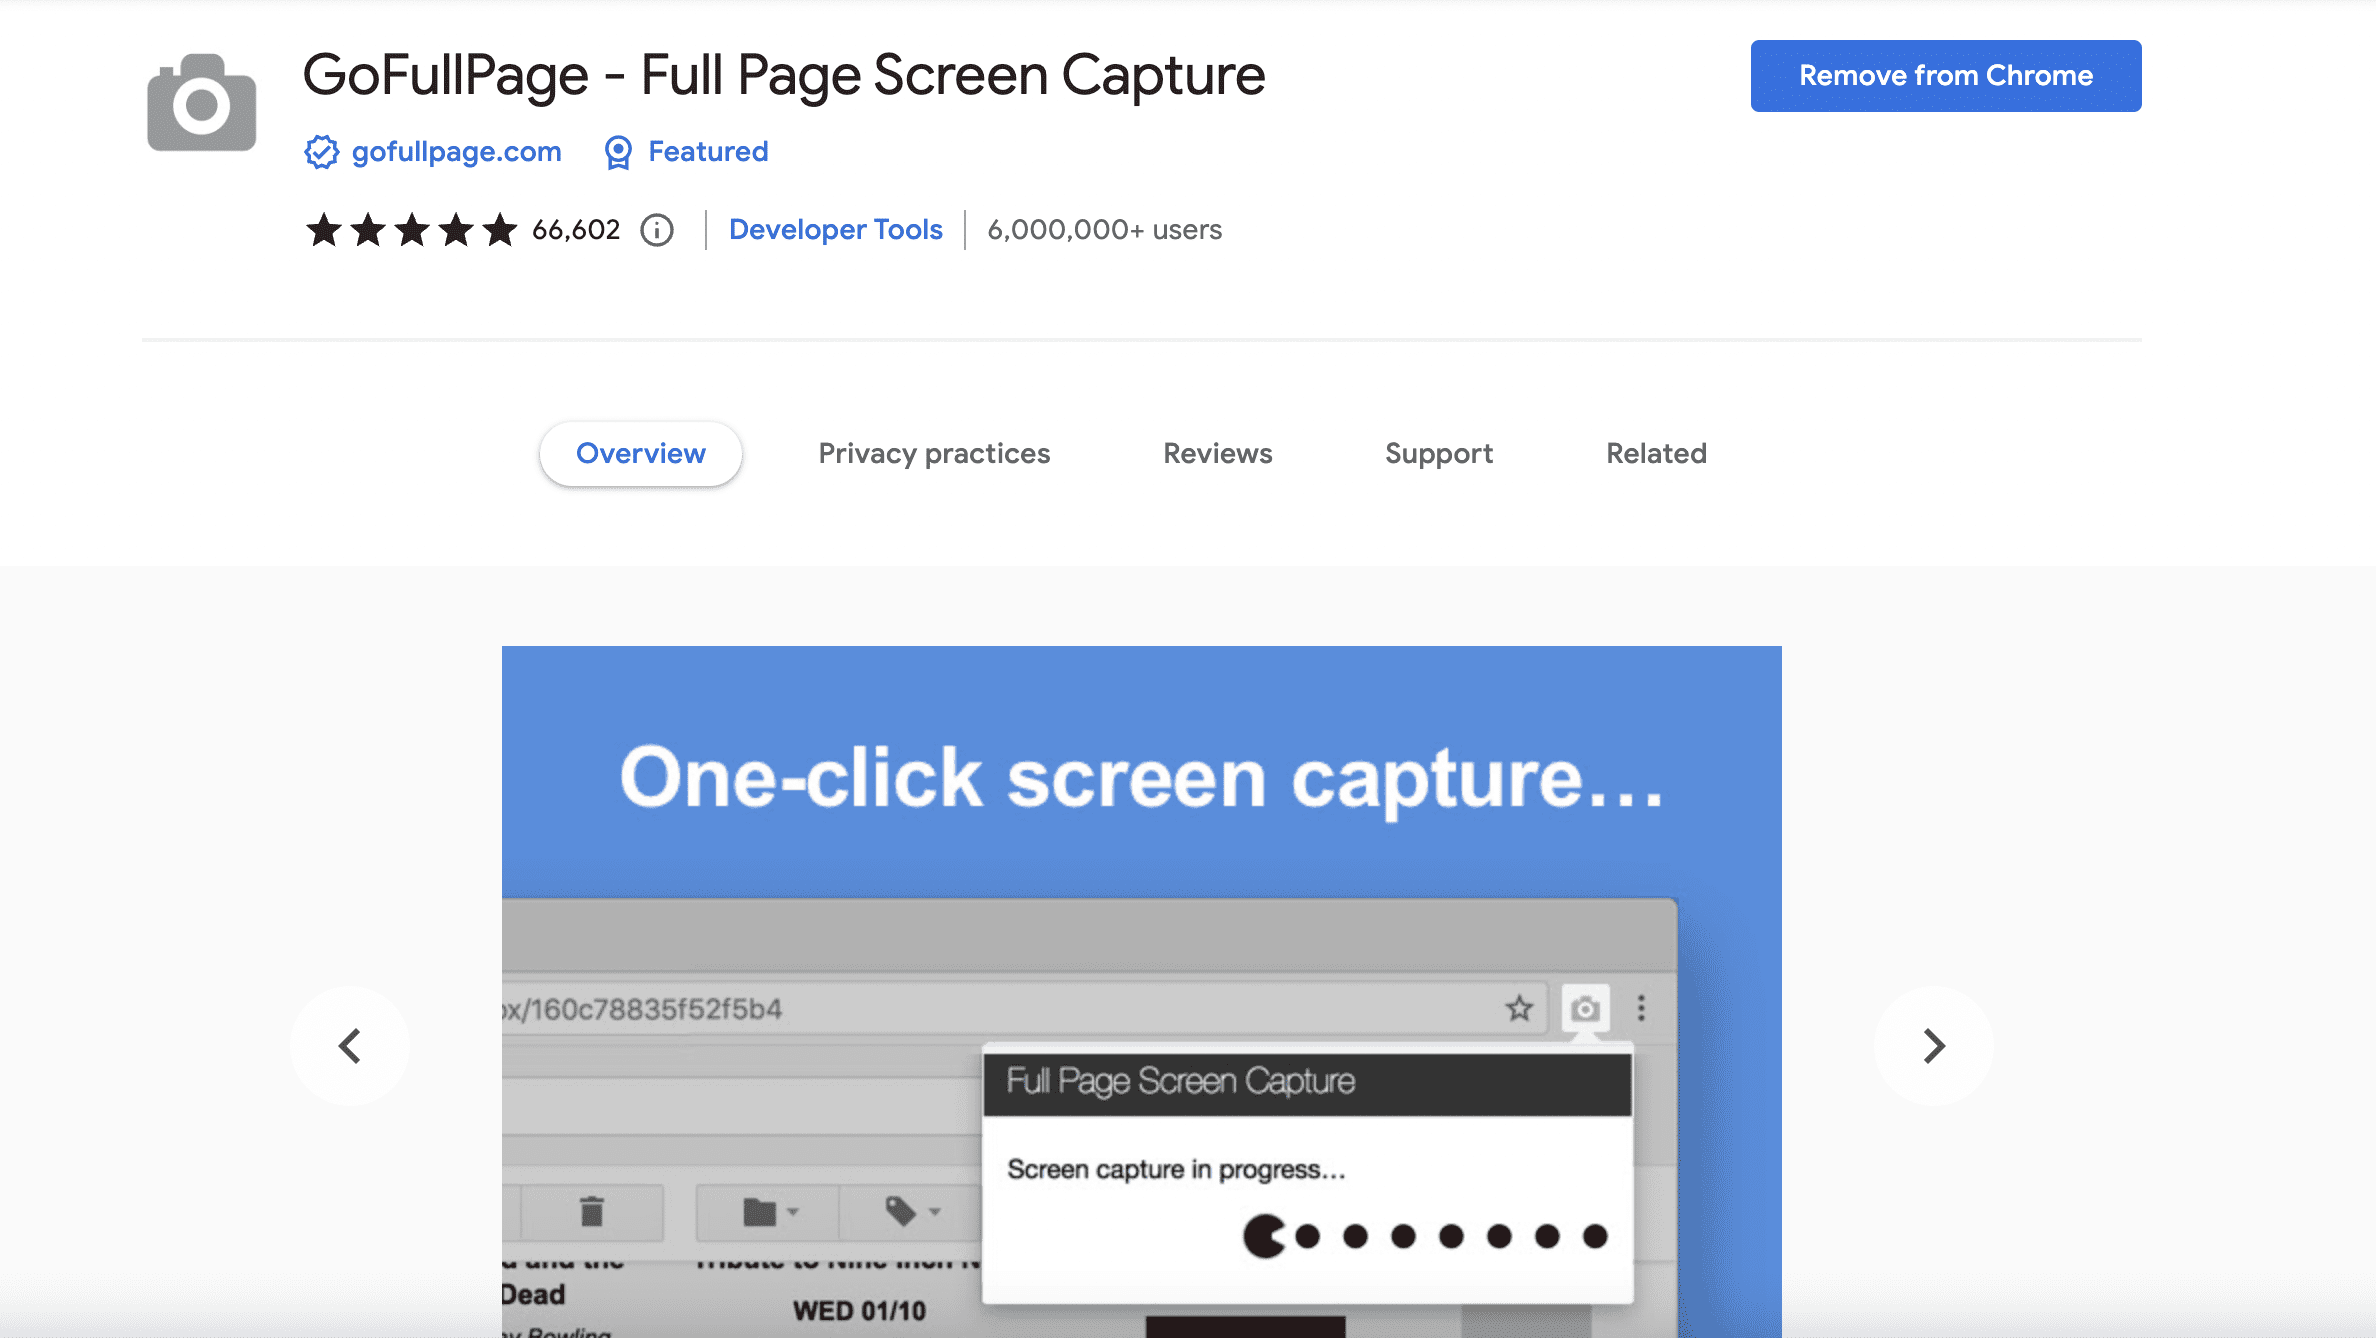Click the bookmark star in the promo screenshot's address bar
This screenshot has width=2376, height=1338.
pyautogui.click(x=1519, y=1009)
